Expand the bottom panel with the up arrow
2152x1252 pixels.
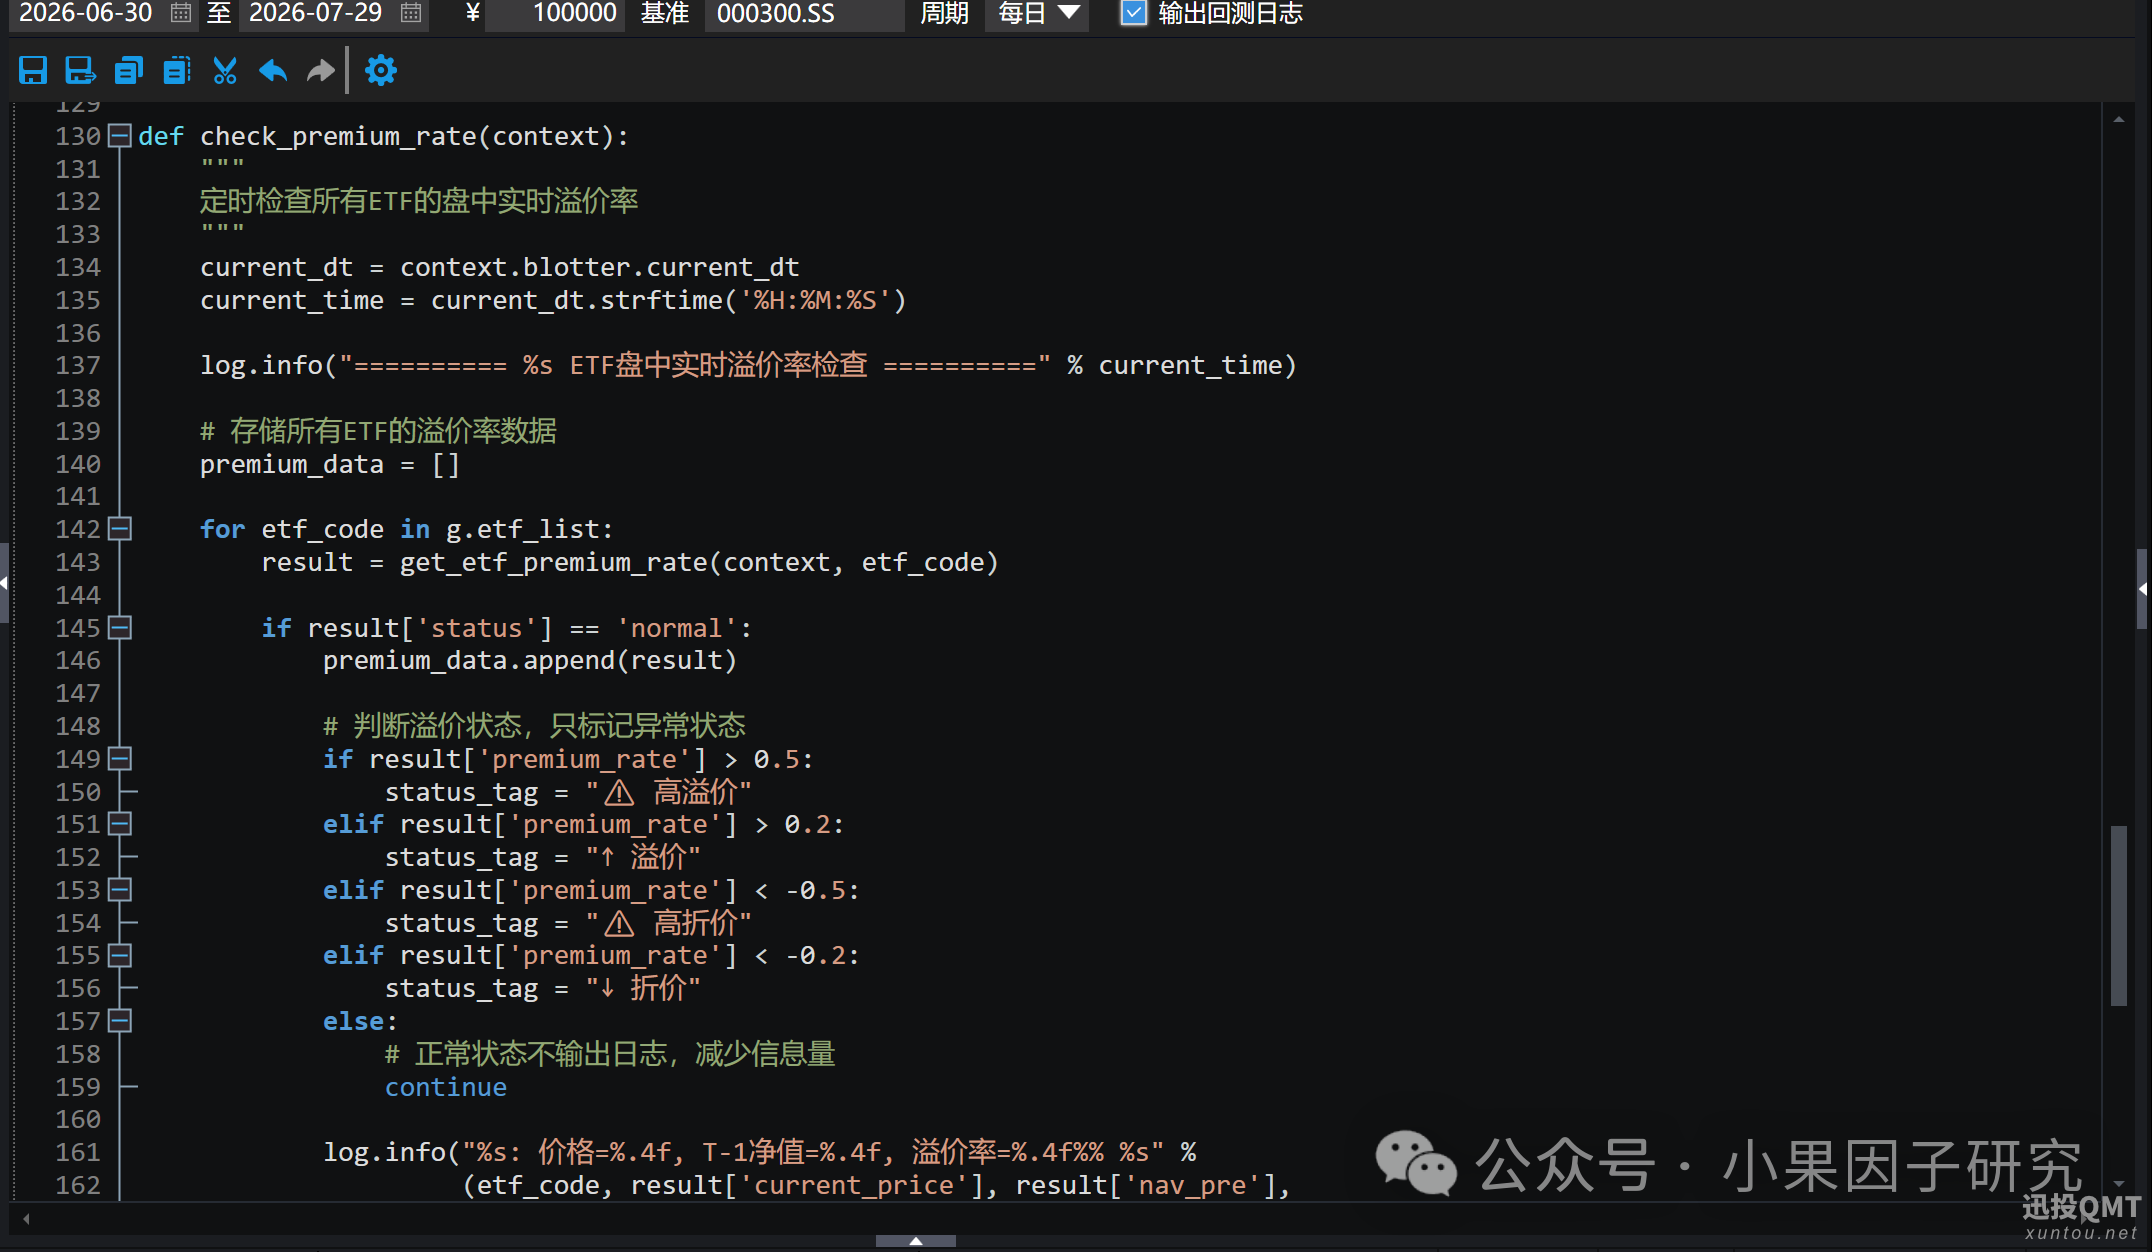coord(915,1241)
